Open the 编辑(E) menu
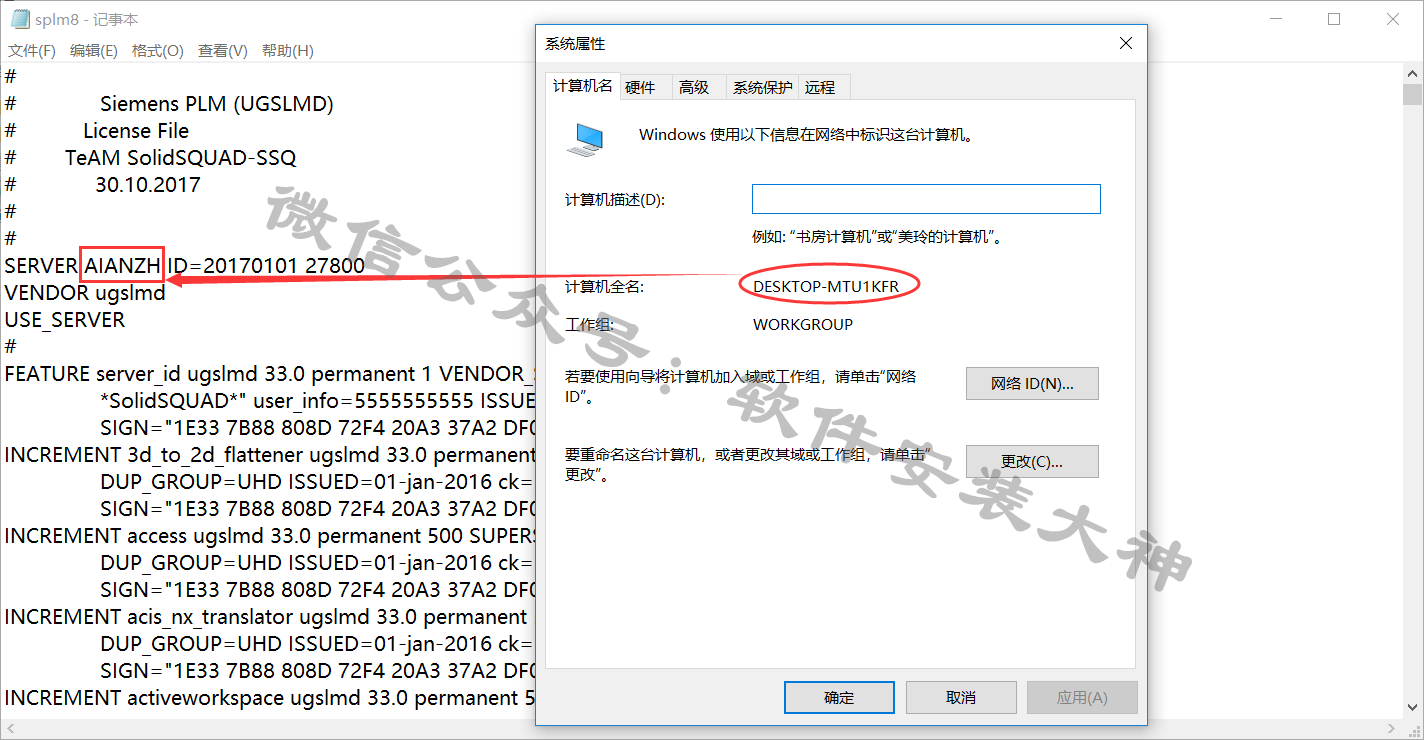1424x740 pixels. click(x=94, y=50)
